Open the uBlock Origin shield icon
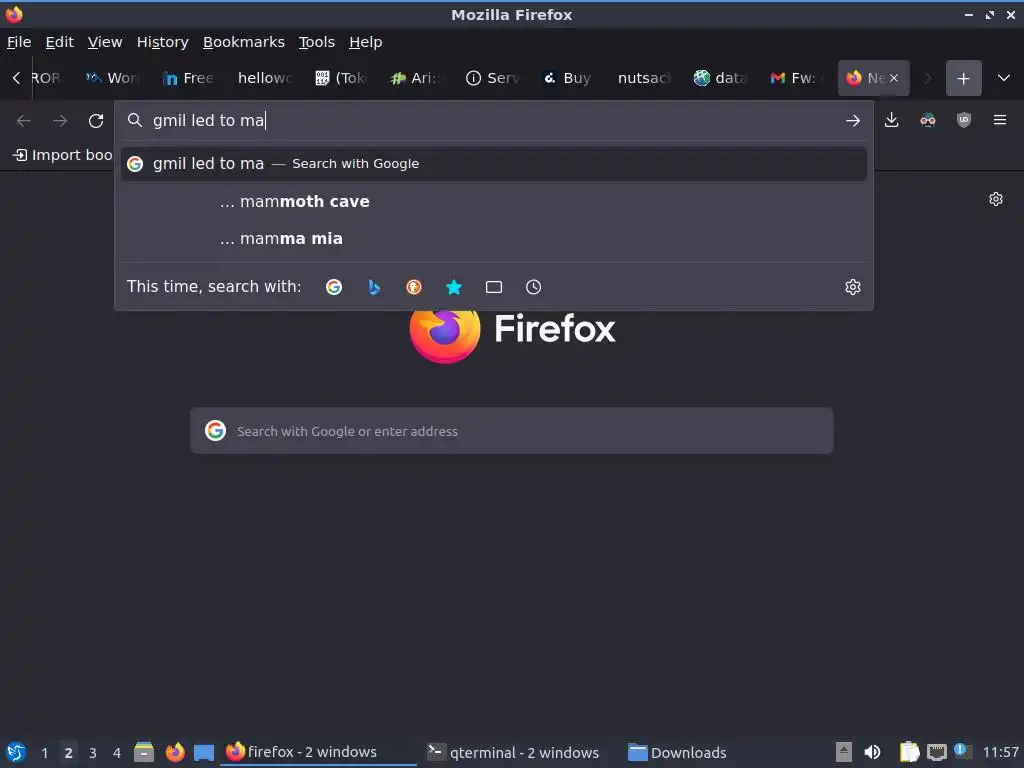 pyautogui.click(x=964, y=120)
